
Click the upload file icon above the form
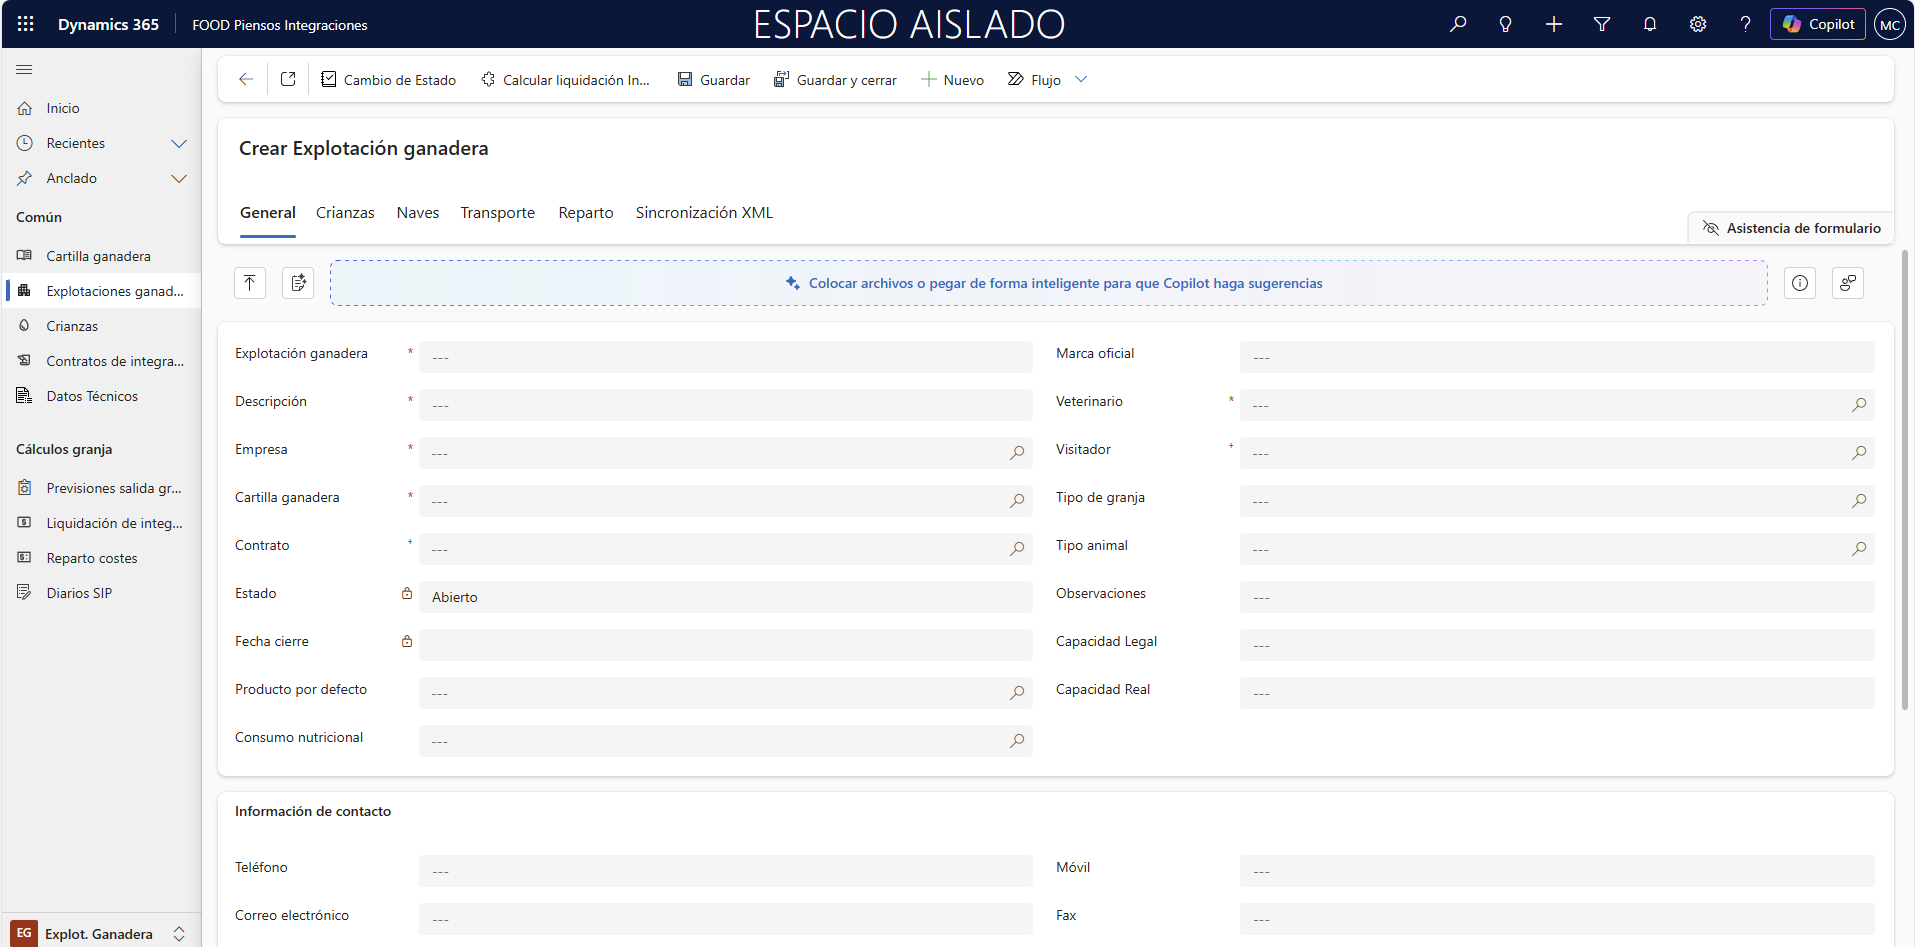tap(249, 283)
